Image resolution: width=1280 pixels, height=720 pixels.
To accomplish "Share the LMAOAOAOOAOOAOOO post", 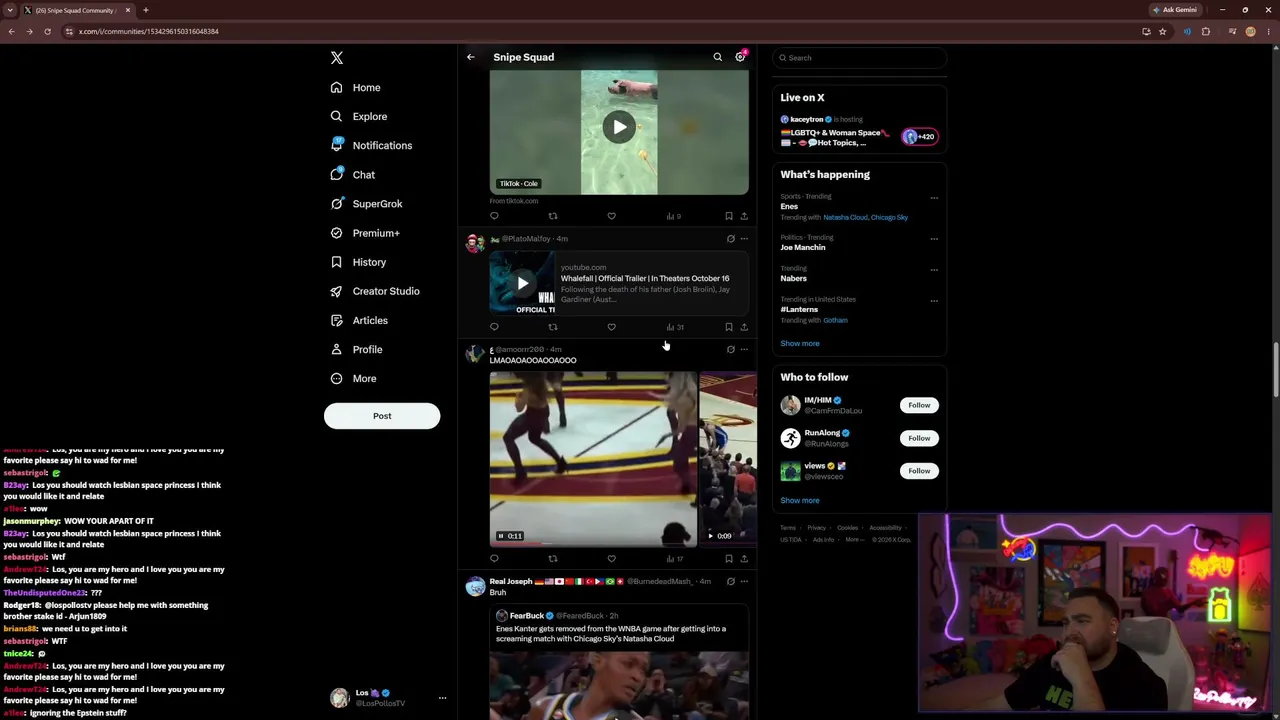I will (744, 559).
